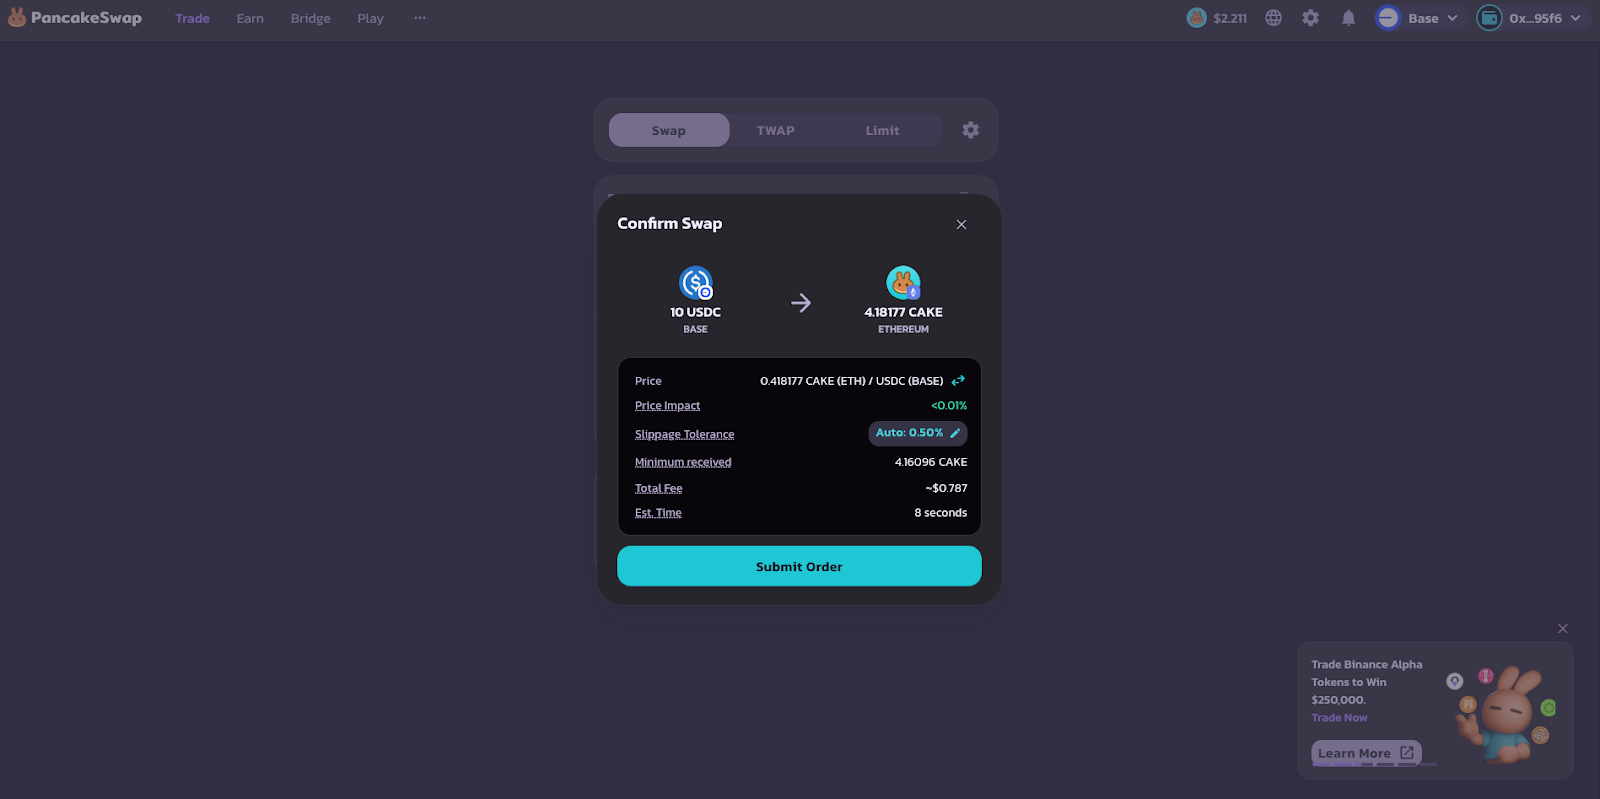Open global settings gear in header
This screenshot has height=799, width=1600.
(1311, 18)
